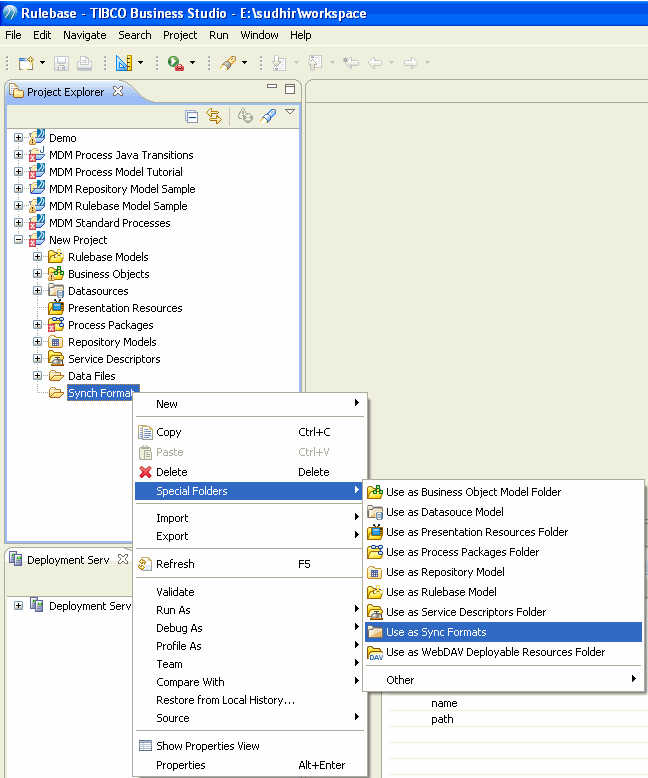Choose Use as Repository Model

pos(503,572)
